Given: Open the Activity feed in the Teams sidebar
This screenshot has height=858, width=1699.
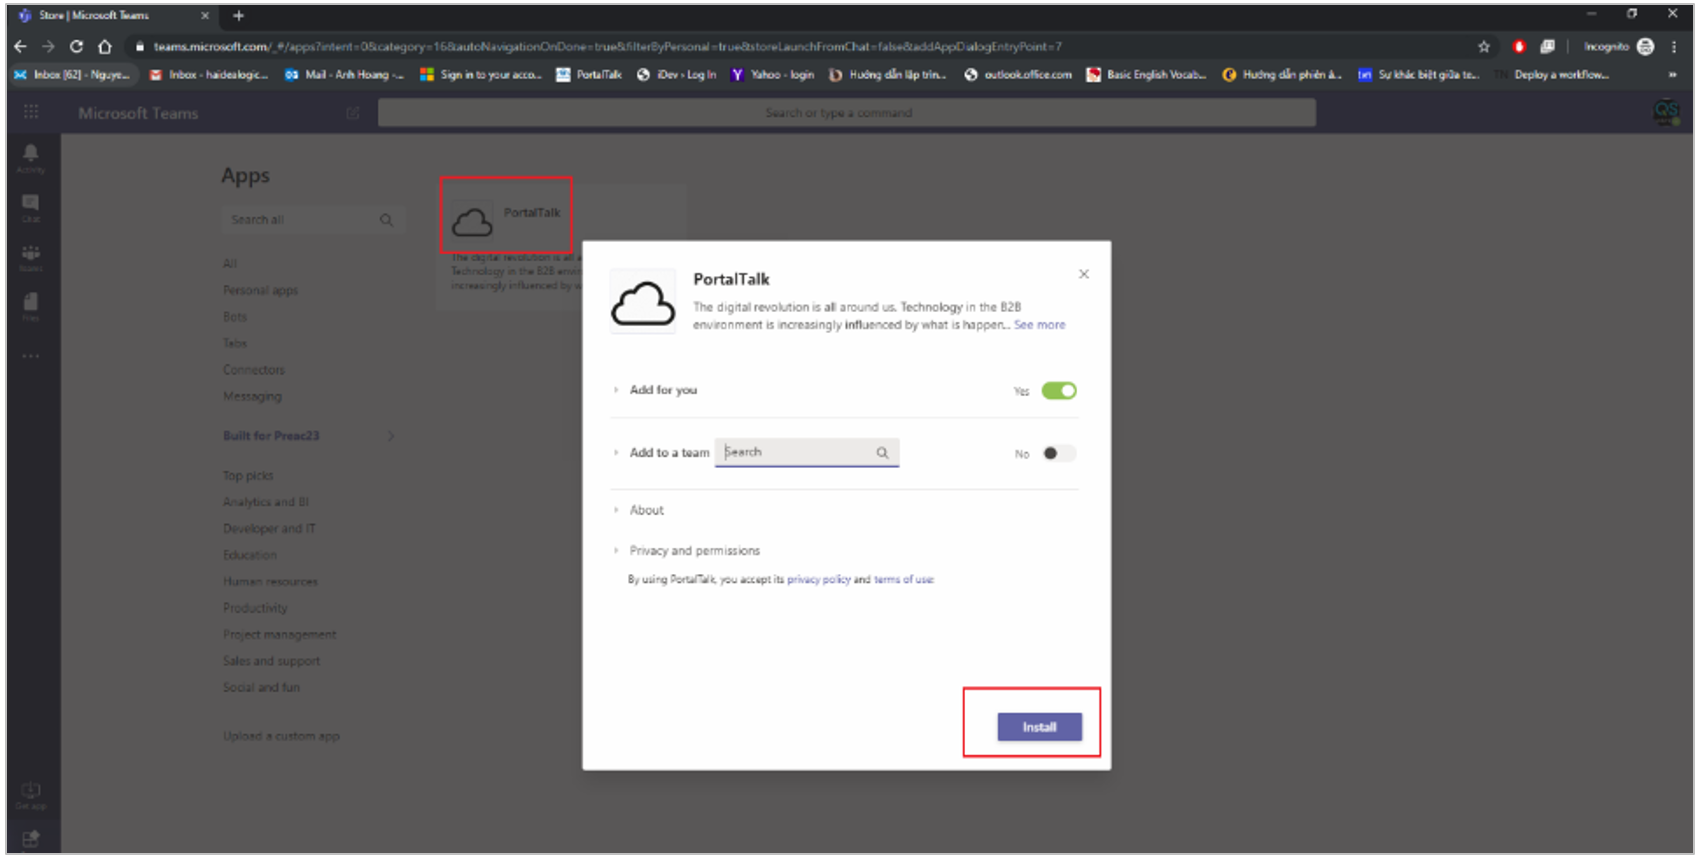Looking at the screenshot, I should [x=31, y=157].
